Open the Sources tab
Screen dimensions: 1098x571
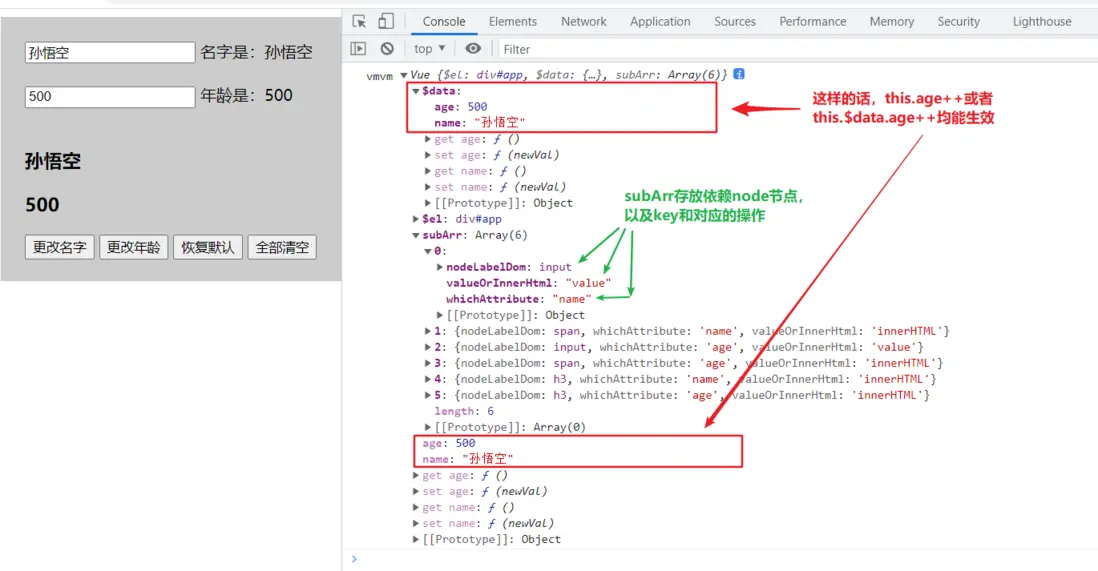(735, 22)
